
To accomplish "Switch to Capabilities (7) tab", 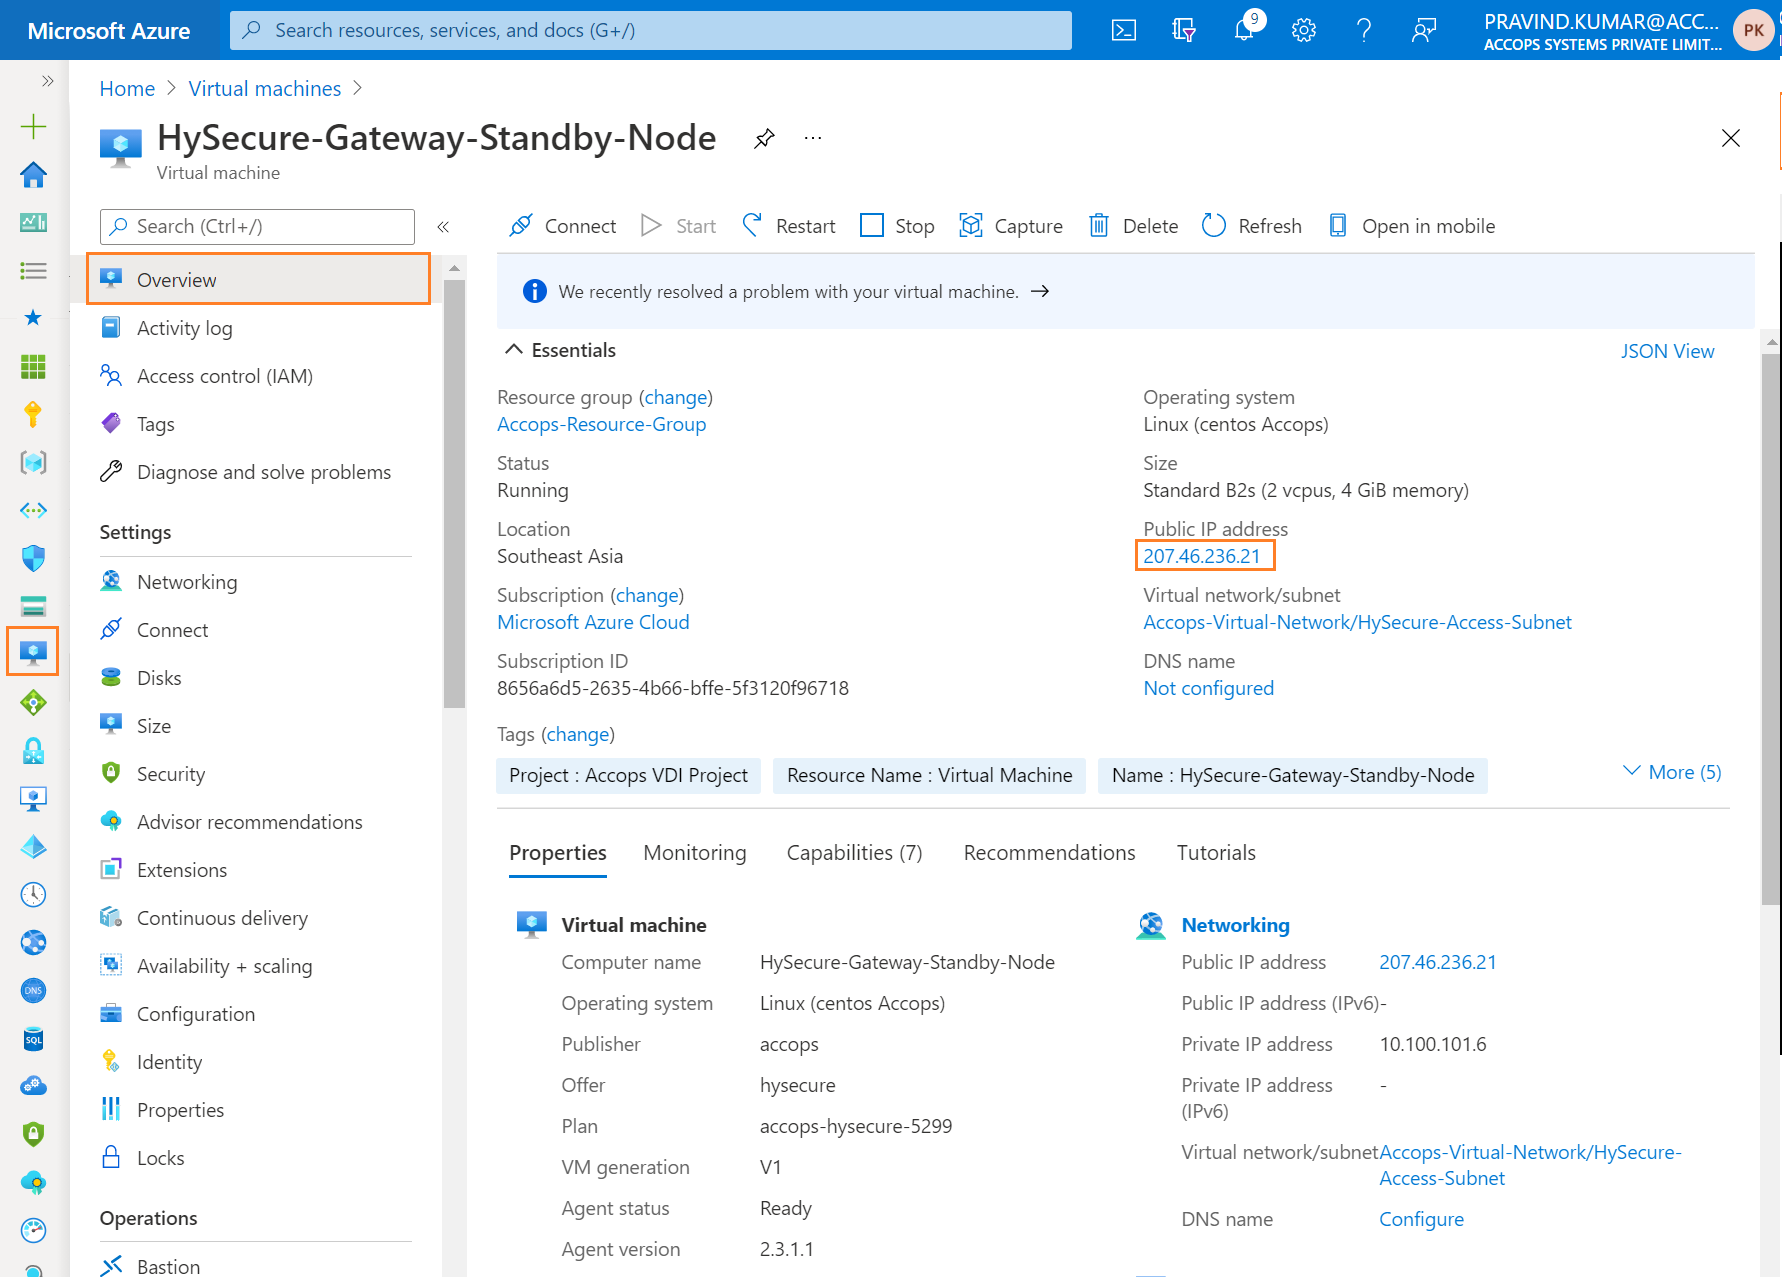I will click(x=854, y=853).
